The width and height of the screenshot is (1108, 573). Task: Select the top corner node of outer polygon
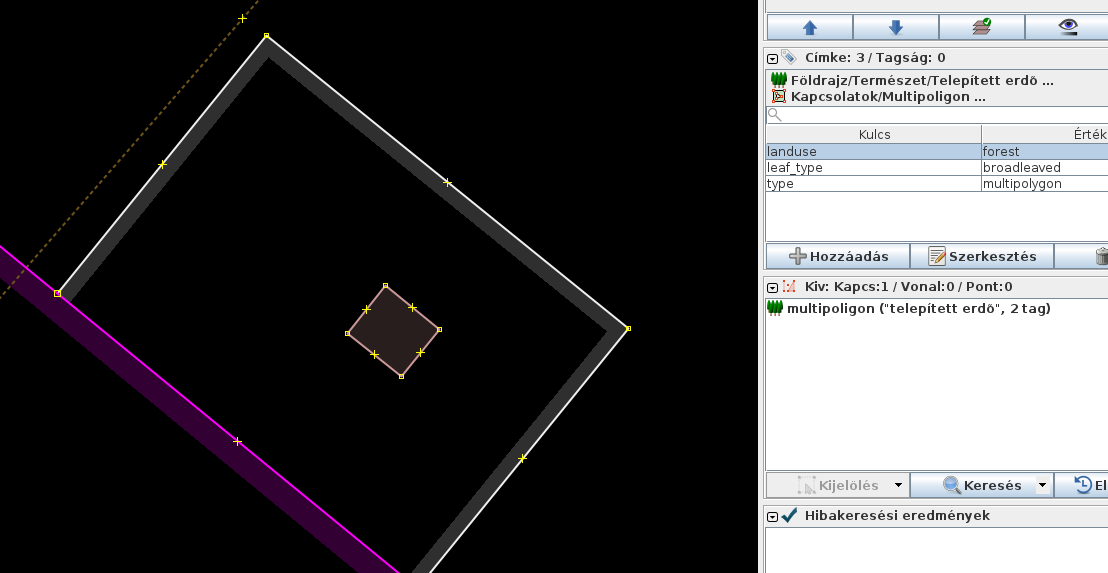[266, 35]
